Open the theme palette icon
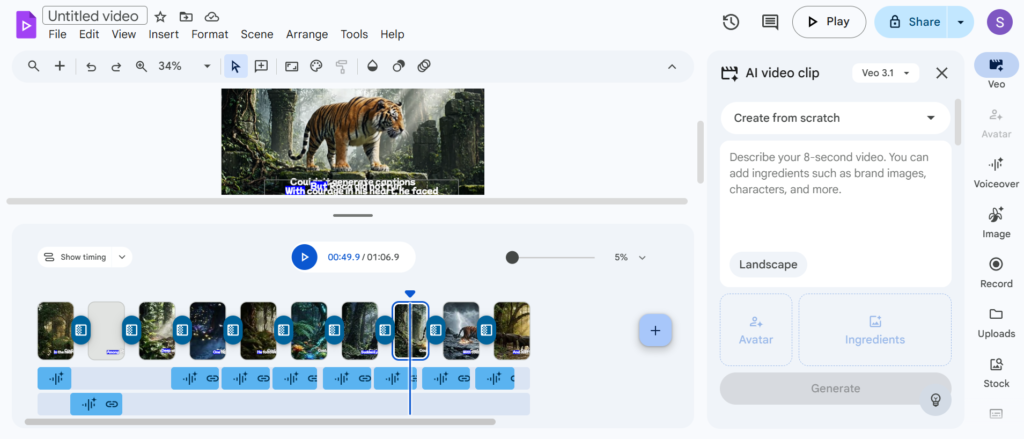The width and height of the screenshot is (1024, 439). tap(316, 66)
